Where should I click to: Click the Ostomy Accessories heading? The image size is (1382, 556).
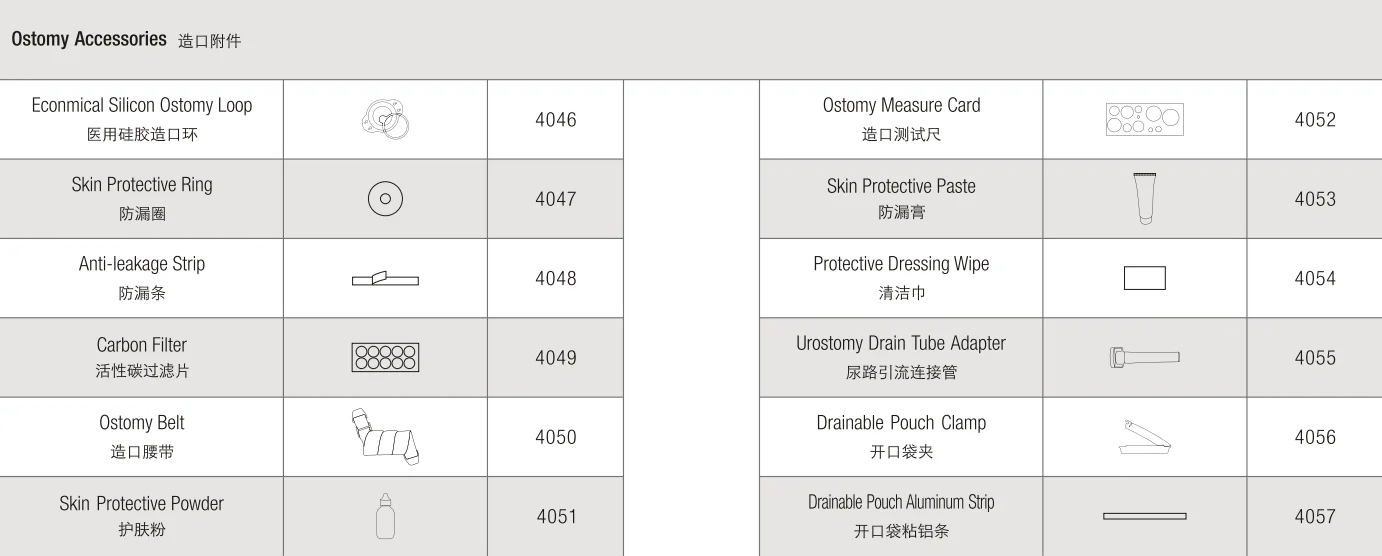point(89,39)
